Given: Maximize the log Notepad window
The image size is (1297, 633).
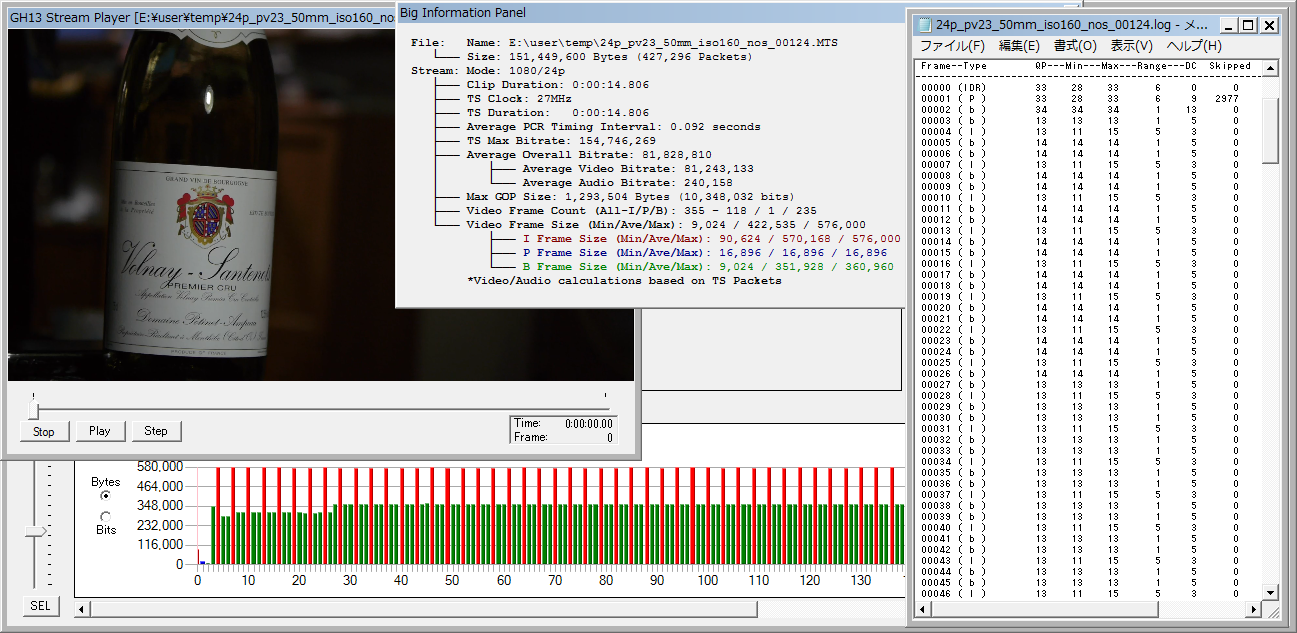Looking at the screenshot, I should point(1249,25).
